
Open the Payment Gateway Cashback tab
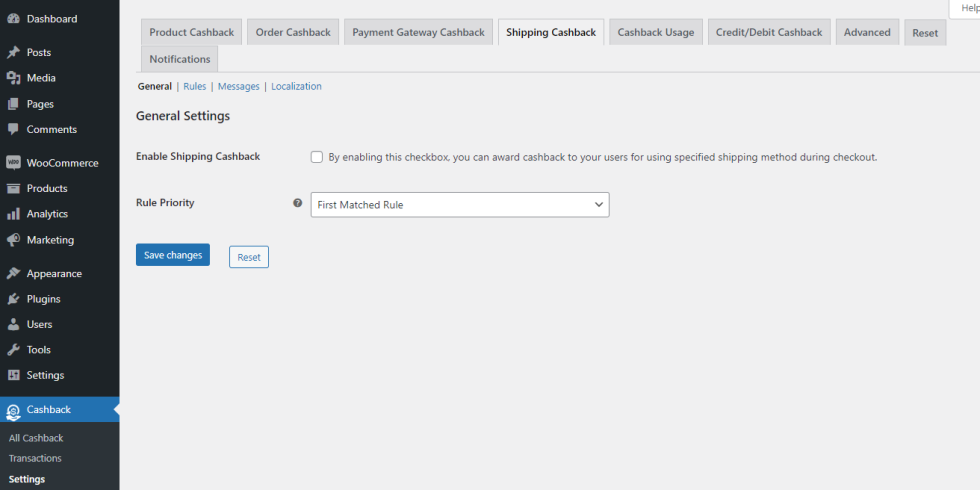click(x=418, y=33)
